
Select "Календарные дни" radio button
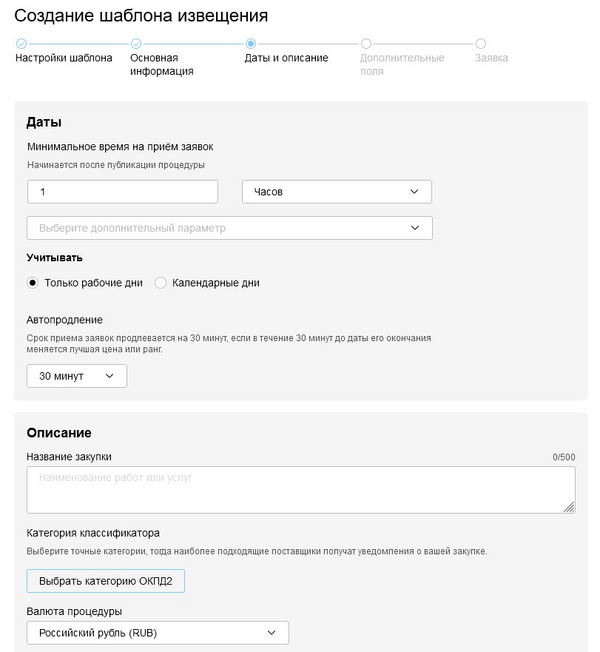(x=160, y=283)
